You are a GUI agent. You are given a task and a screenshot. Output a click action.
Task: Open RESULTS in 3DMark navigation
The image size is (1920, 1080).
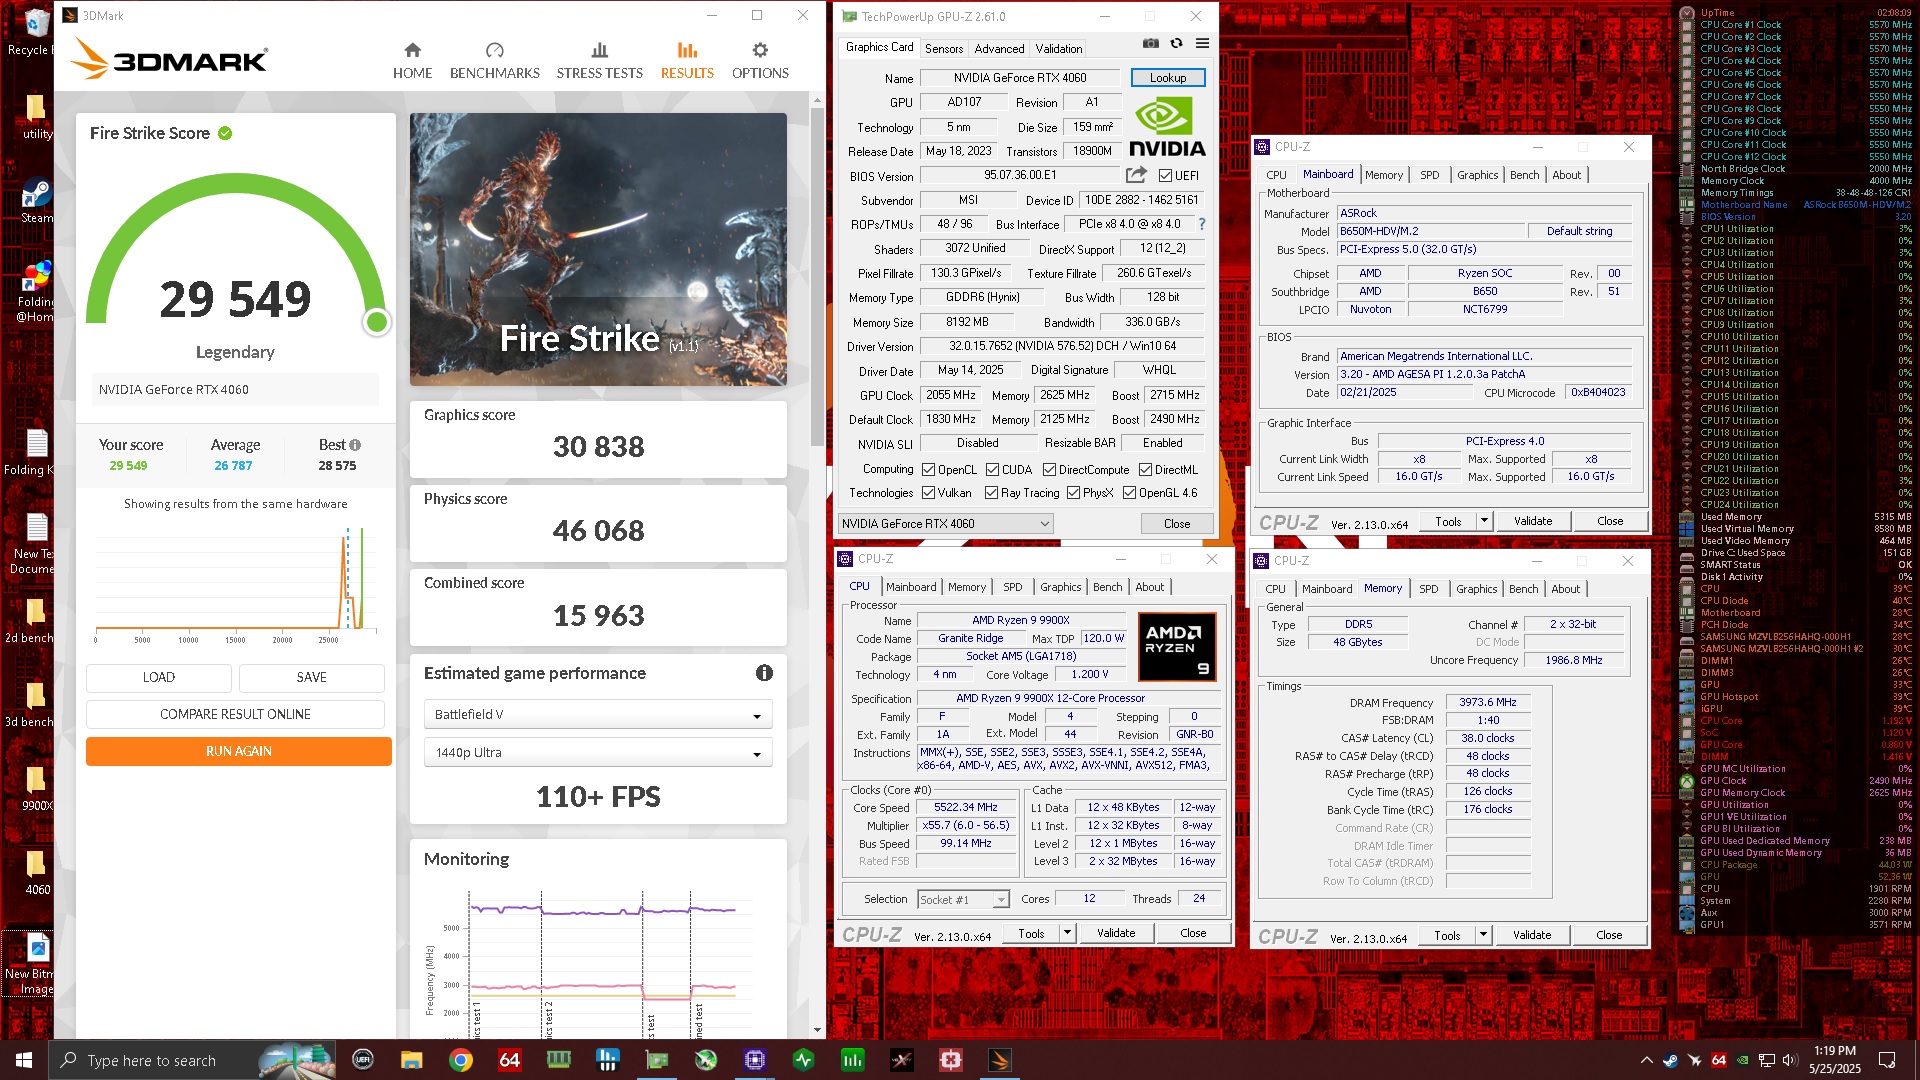tap(687, 61)
